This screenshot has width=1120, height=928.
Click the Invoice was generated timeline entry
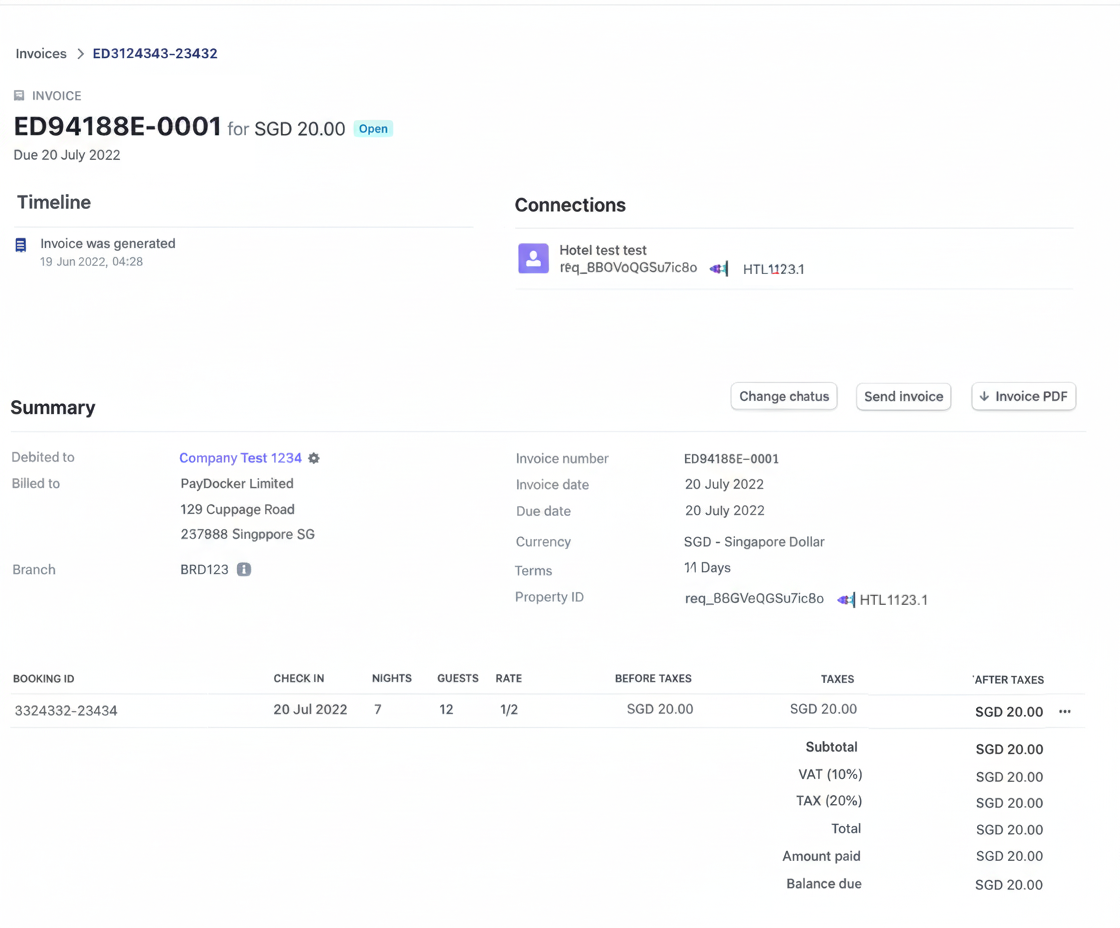coord(108,243)
